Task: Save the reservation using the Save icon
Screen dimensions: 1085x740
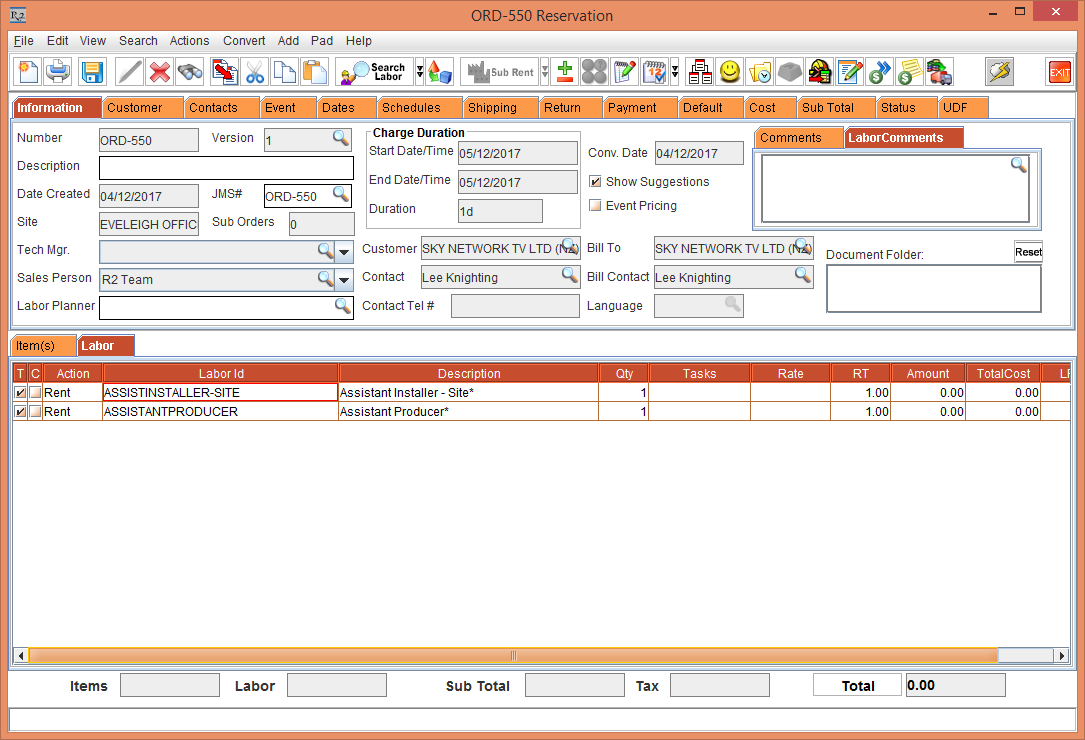Action: pos(91,71)
